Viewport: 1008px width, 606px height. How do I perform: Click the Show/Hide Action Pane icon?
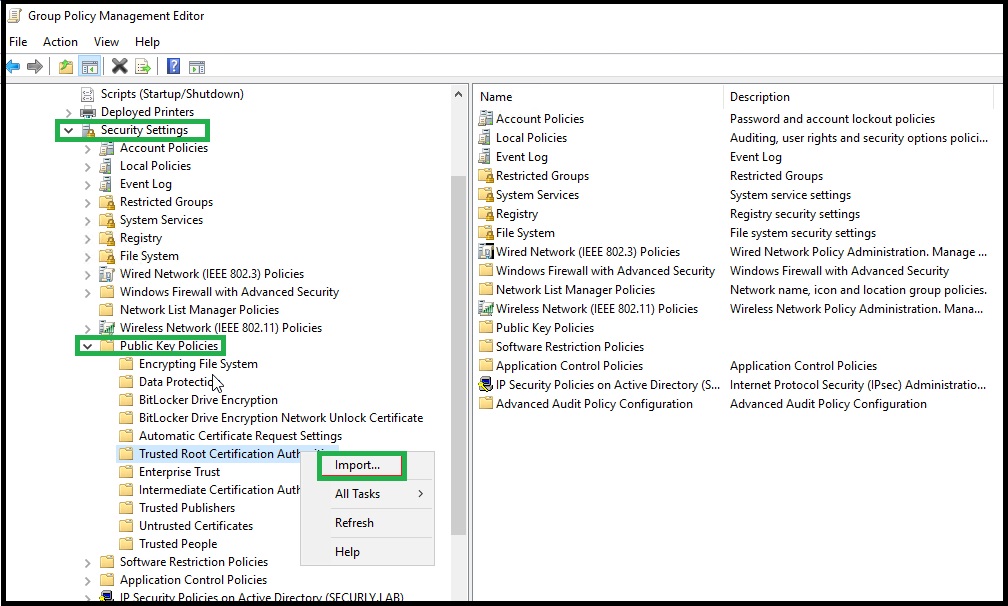coord(197,67)
